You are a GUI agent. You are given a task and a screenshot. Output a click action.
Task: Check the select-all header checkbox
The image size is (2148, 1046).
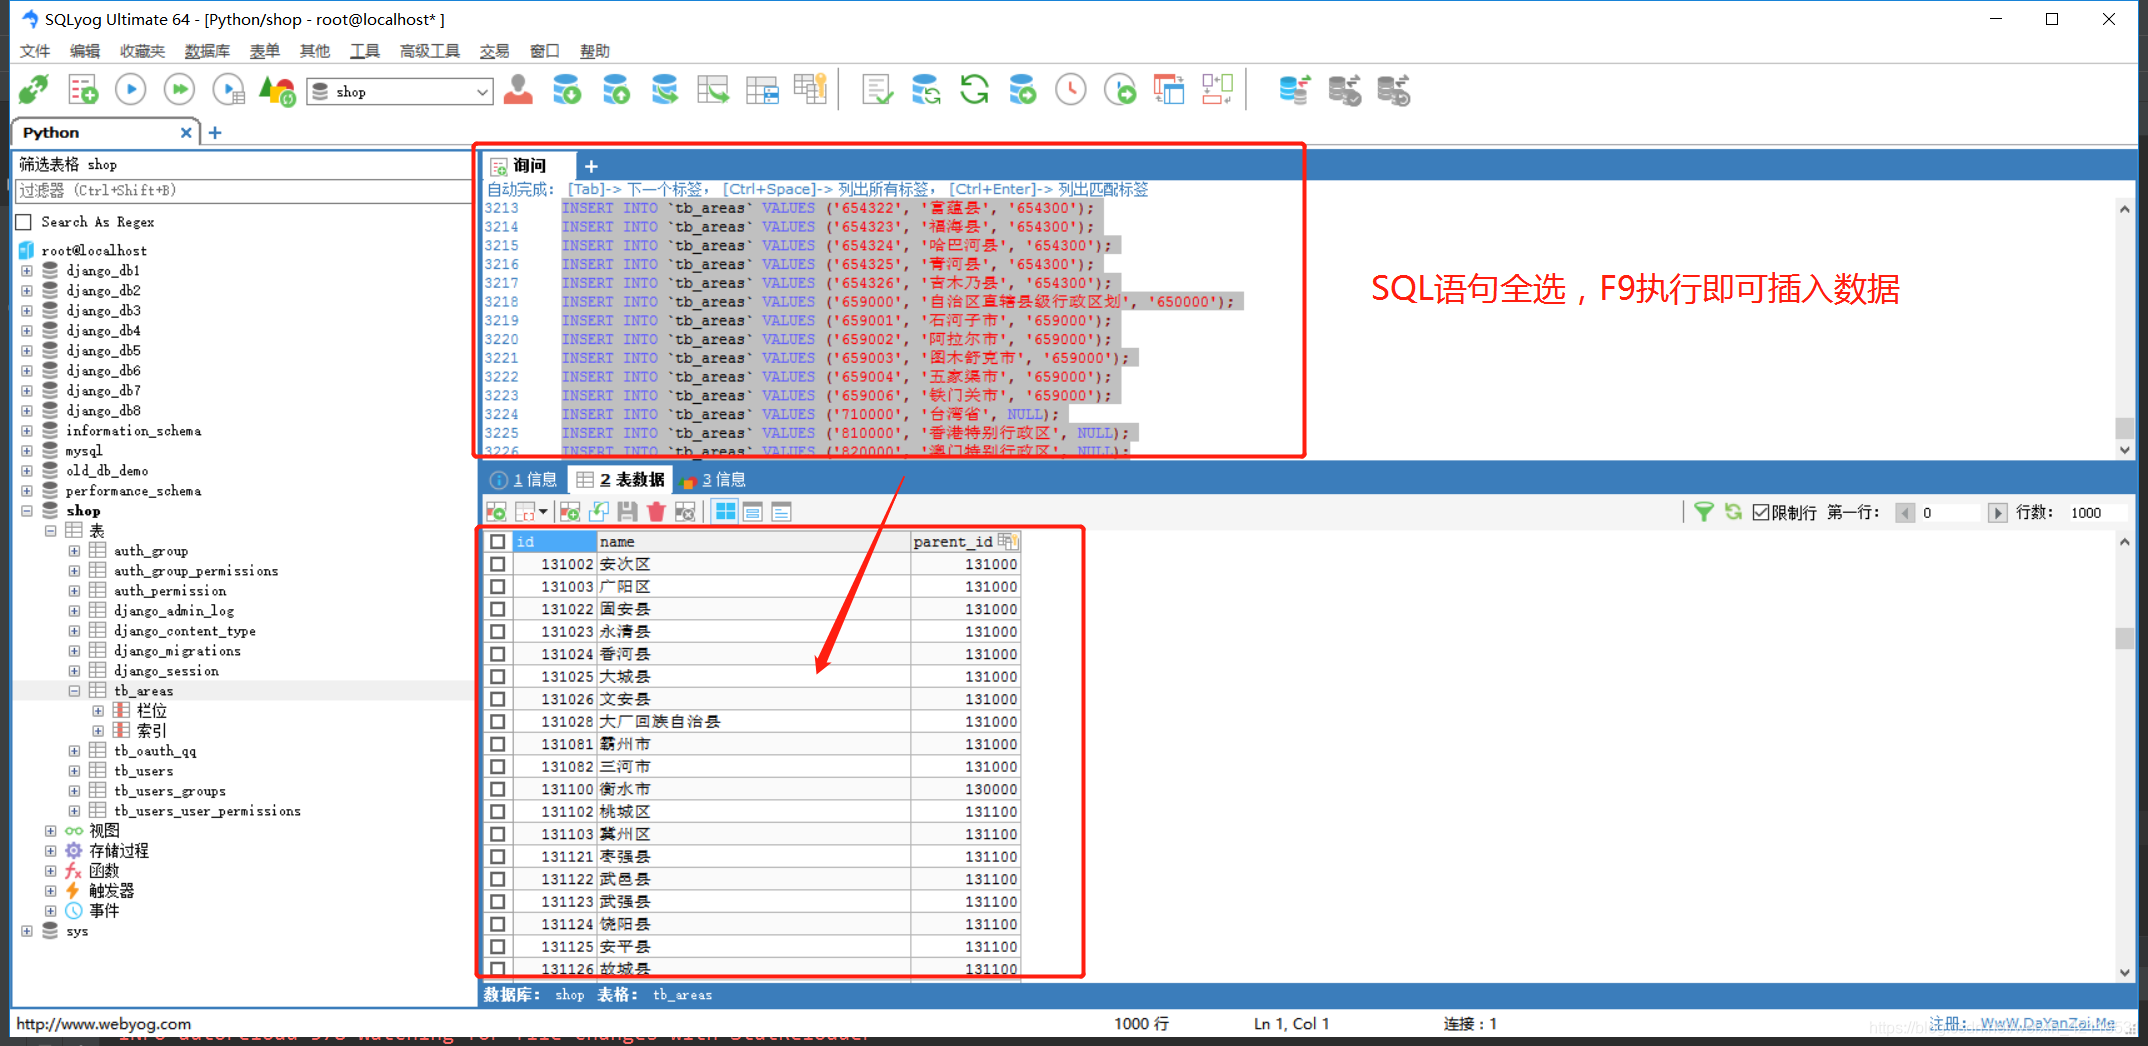[498, 541]
